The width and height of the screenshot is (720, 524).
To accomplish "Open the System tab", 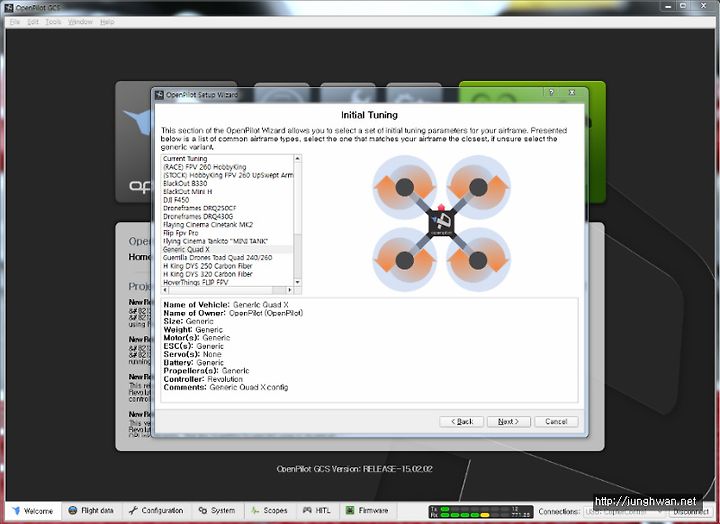I will coord(217,511).
